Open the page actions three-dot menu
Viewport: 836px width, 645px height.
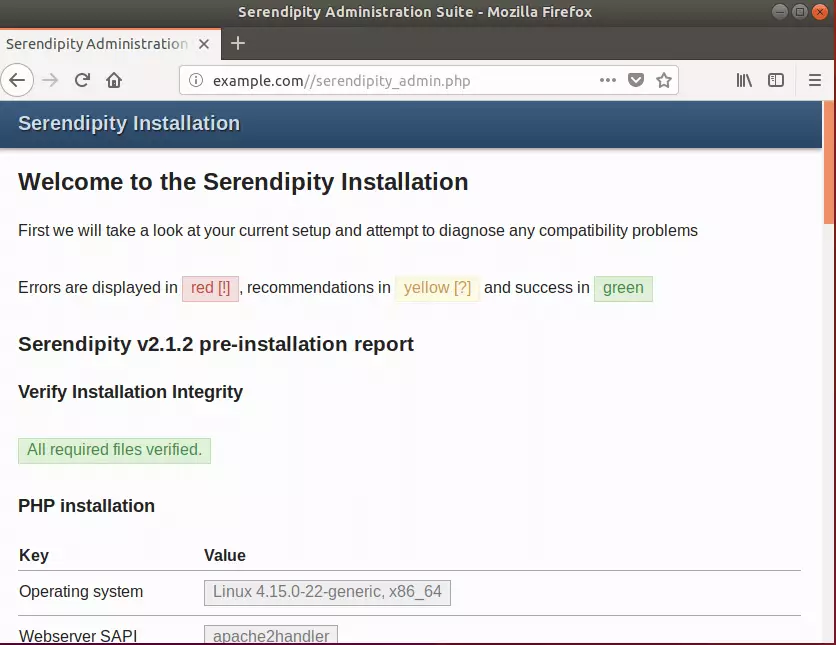point(608,80)
